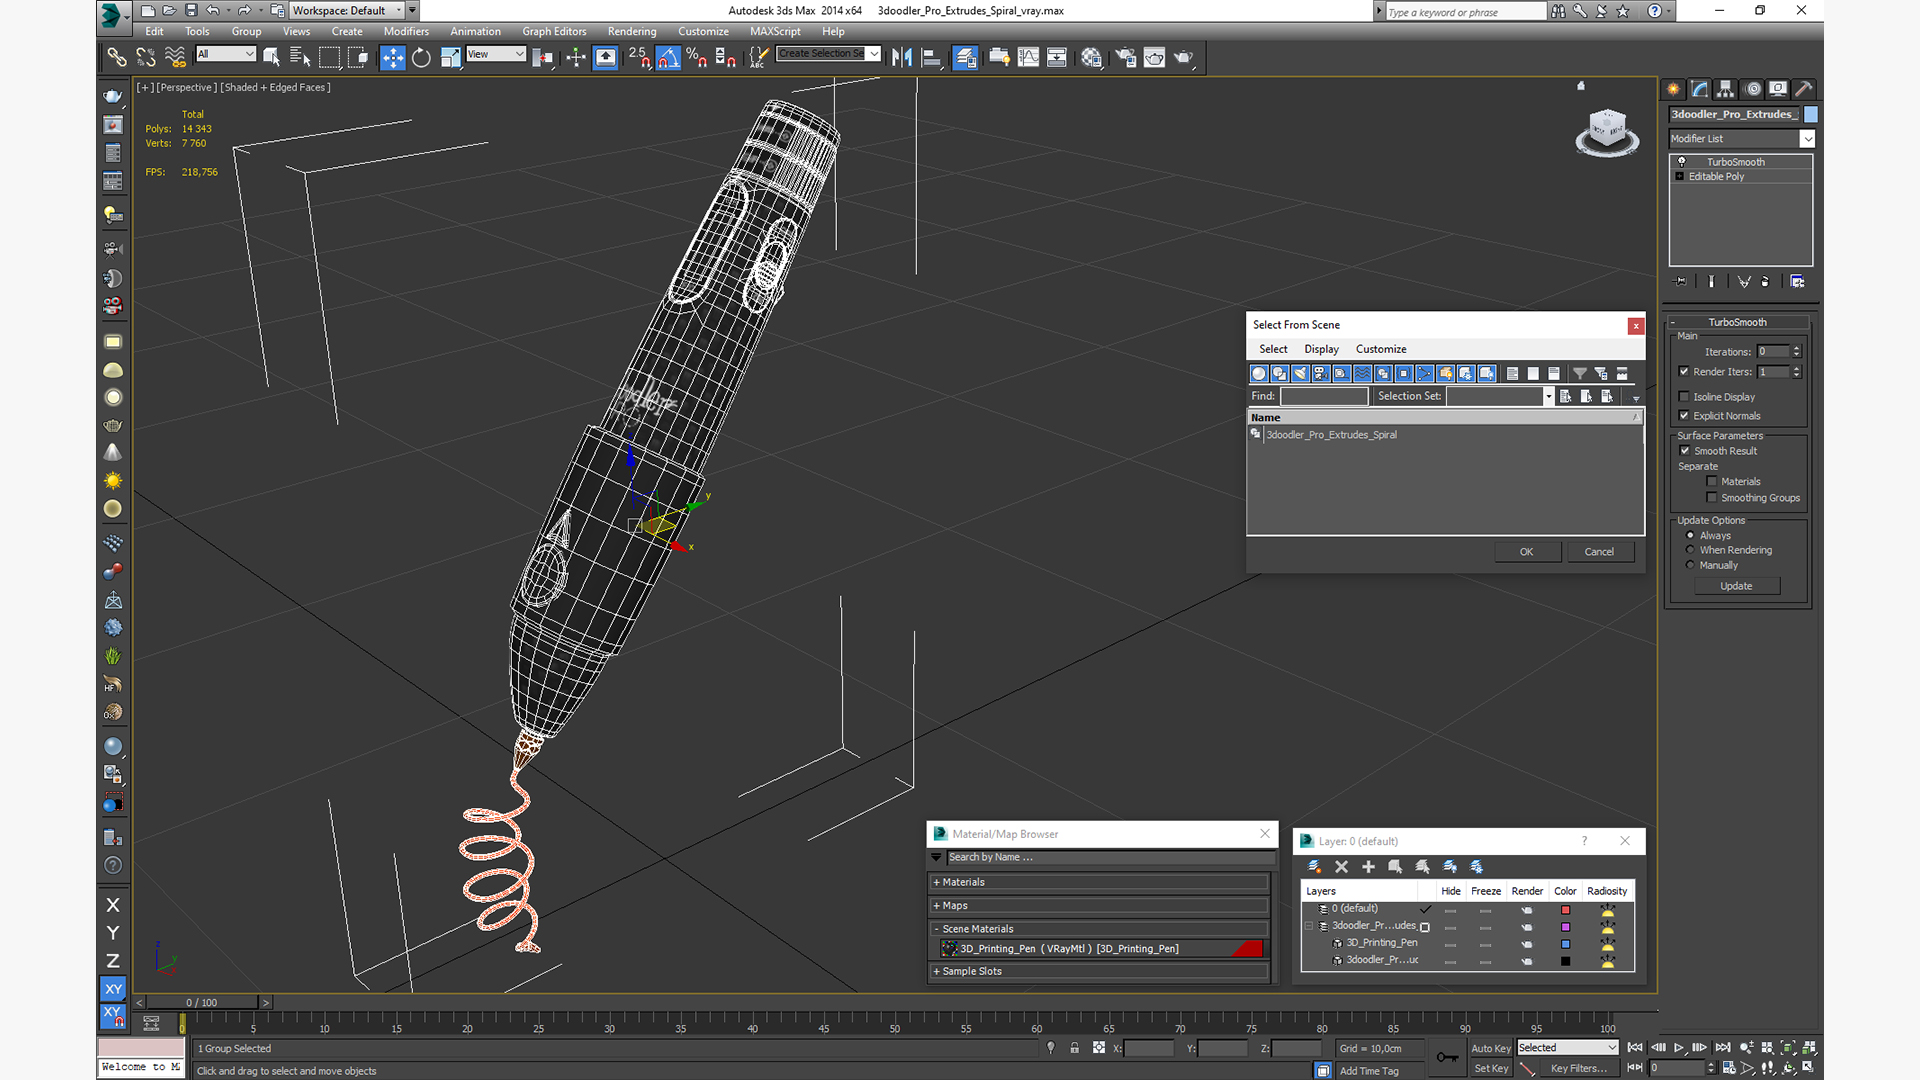This screenshot has height=1080, width=1920.
Task: Click the Set Key button
Action: (1491, 1068)
